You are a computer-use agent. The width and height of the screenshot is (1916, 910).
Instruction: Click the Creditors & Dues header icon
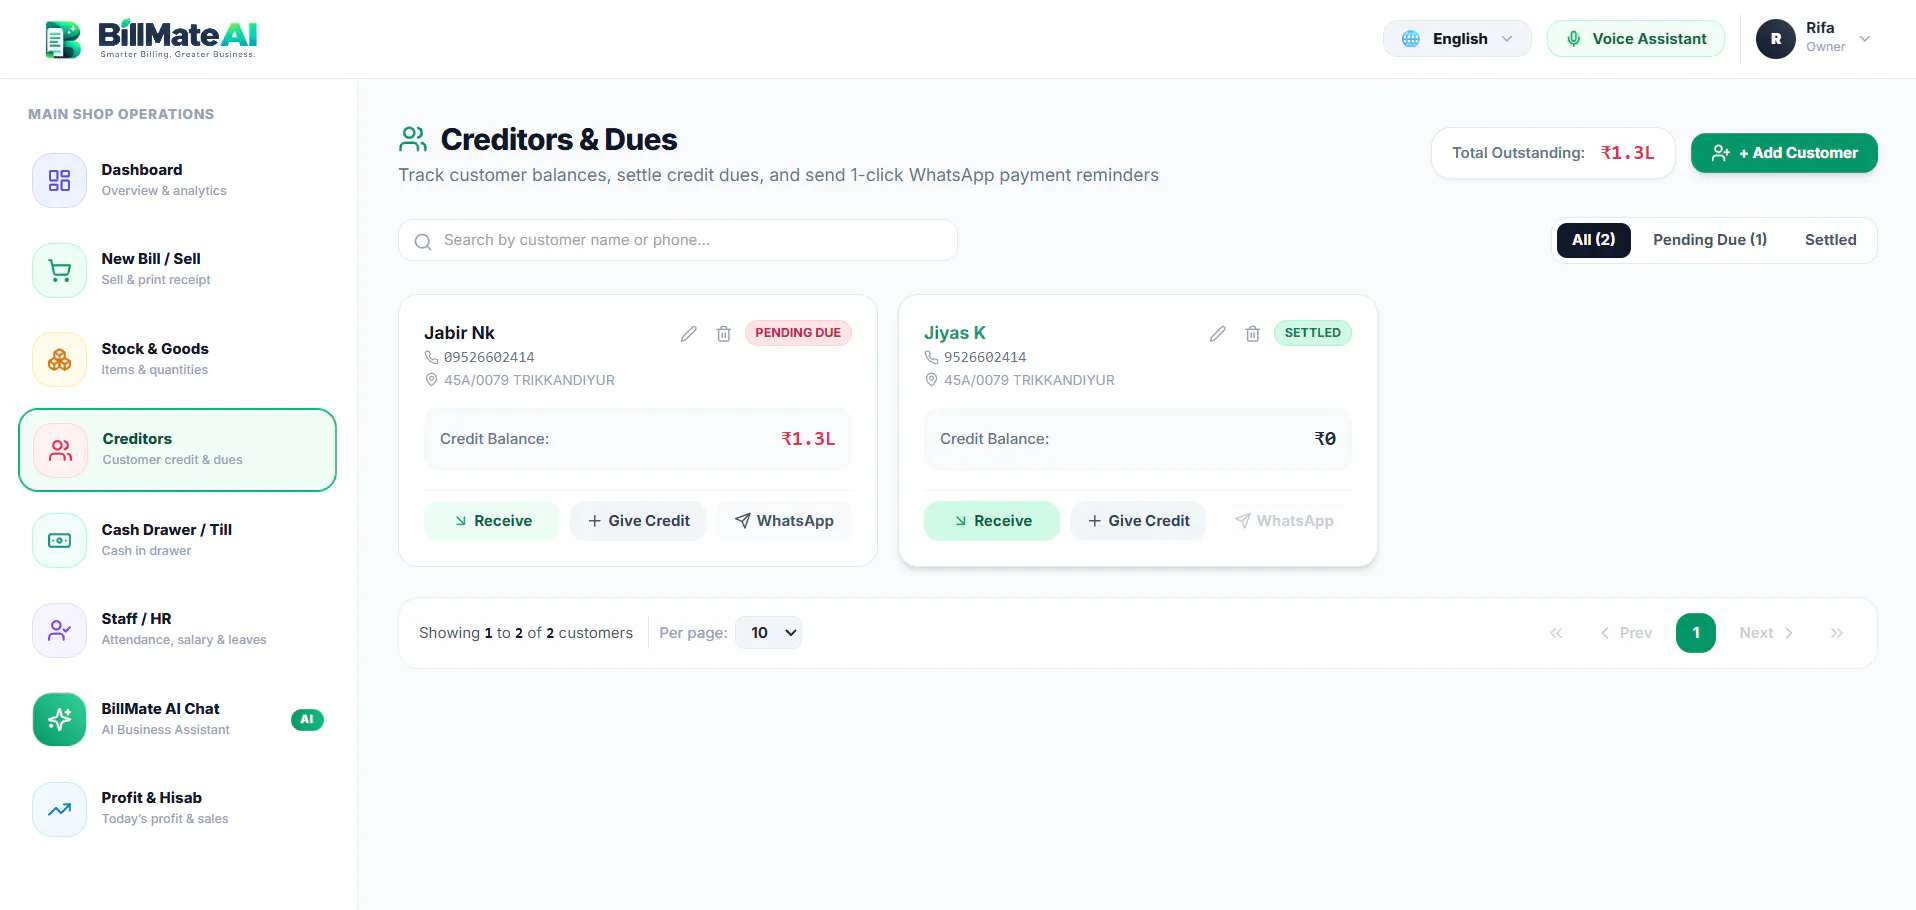(413, 139)
